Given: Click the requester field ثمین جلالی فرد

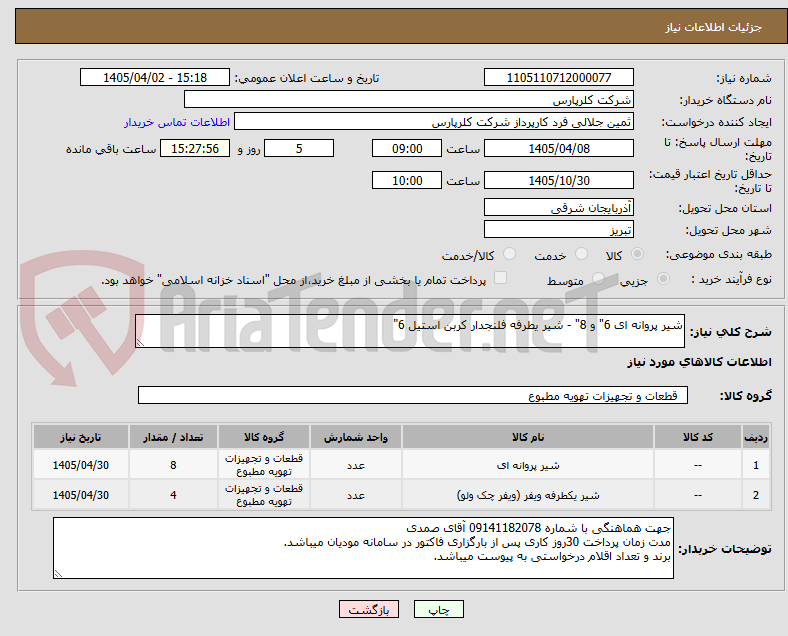Looking at the screenshot, I should point(434,122).
